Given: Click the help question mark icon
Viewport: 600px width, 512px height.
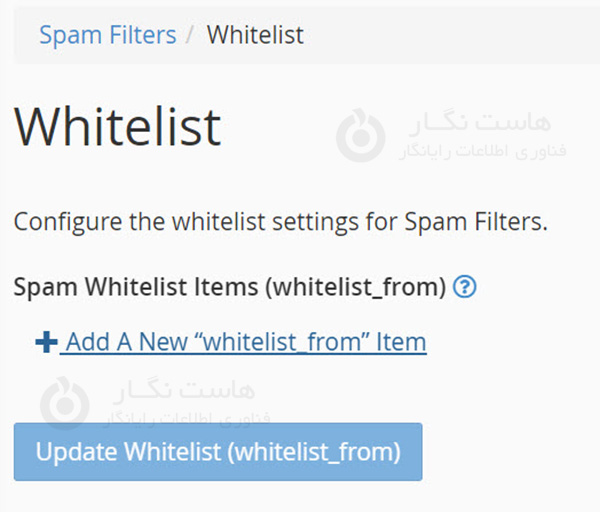Looking at the screenshot, I should click(x=464, y=288).
